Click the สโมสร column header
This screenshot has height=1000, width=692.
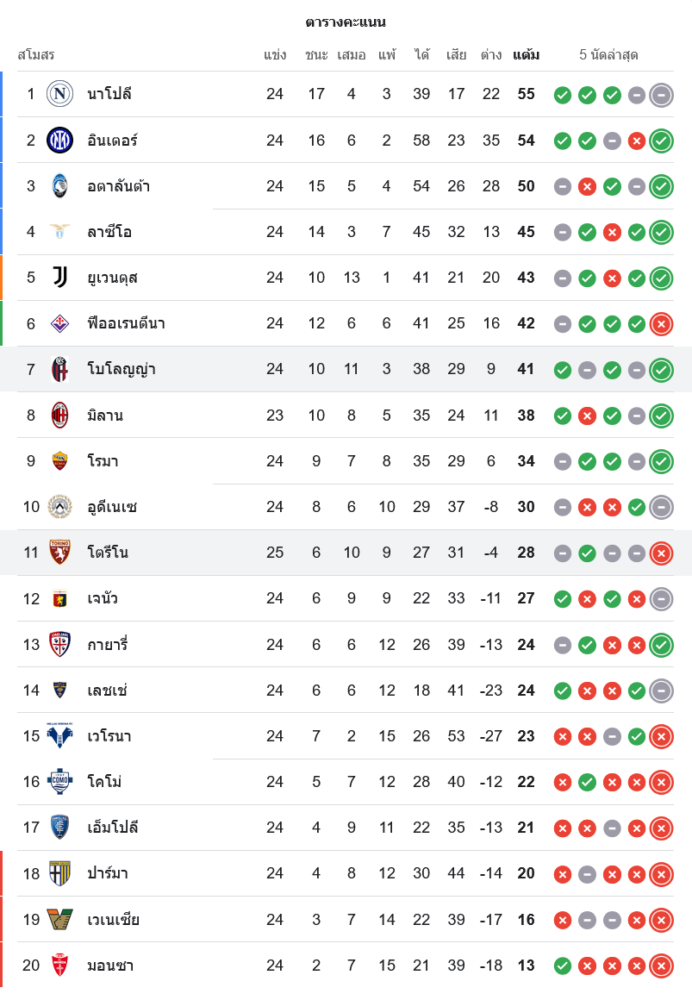(36, 55)
